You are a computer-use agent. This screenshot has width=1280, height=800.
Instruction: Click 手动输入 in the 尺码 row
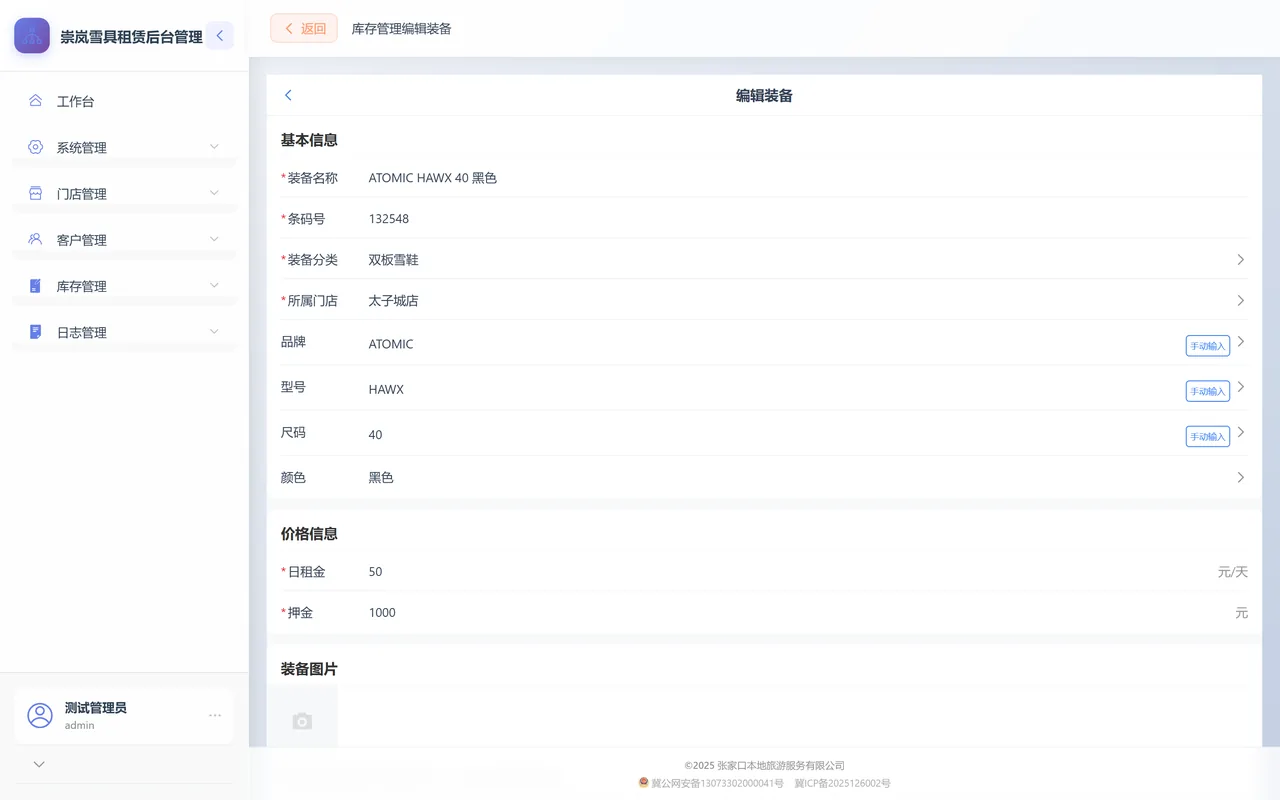pyautogui.click(x=1208, y=436)
